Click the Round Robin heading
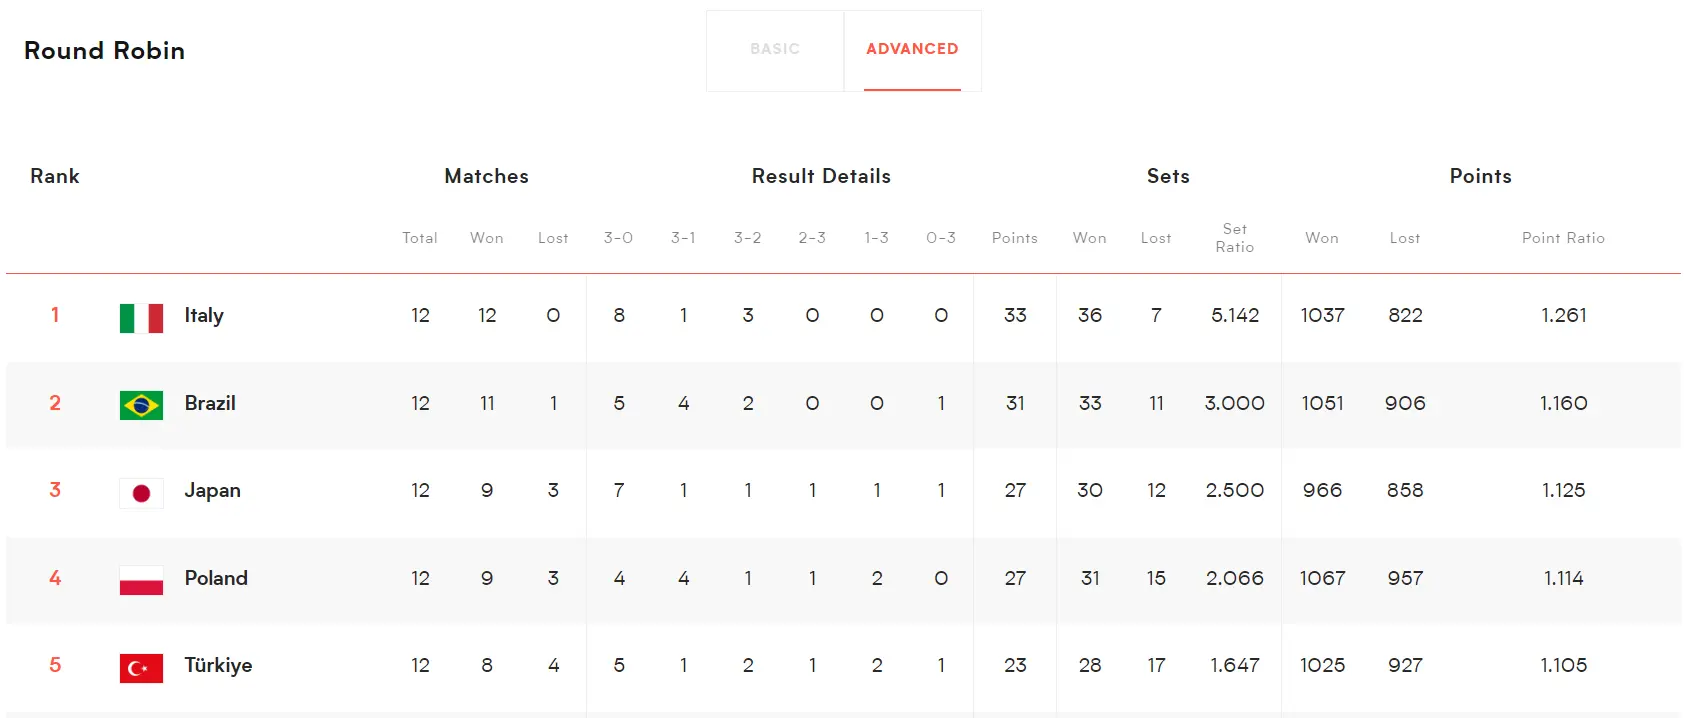Viewport: 1684px width, 718px height. (x=104, y=51)
